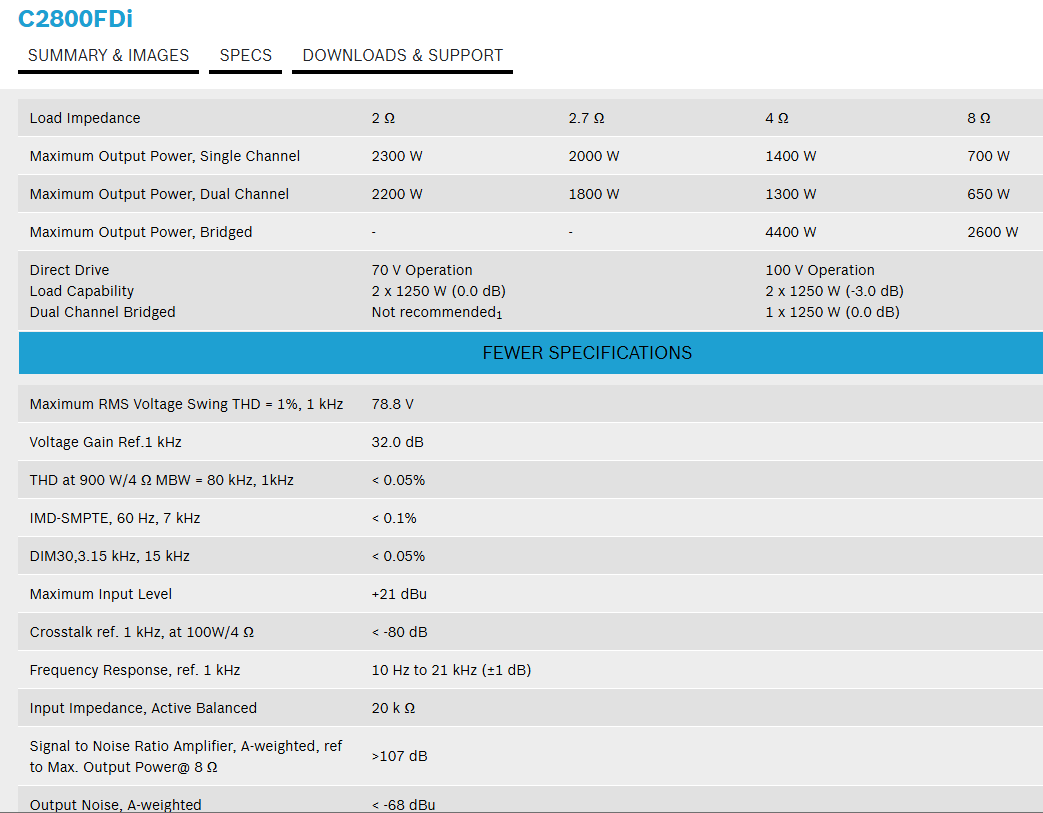This screenshot has width=1043, height=813.
Task: Collapse with the Fewer Specifications bar
Action: (531, 353)
